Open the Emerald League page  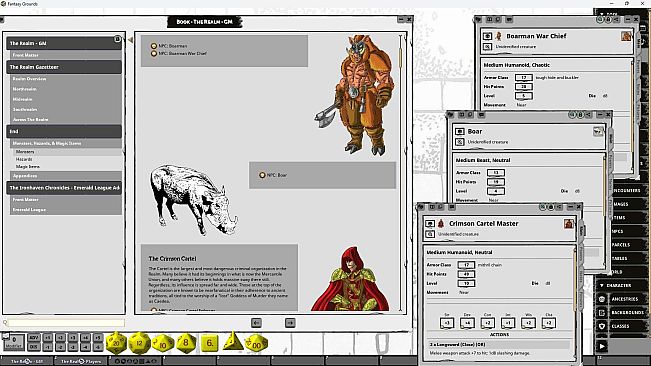[66, 210]
